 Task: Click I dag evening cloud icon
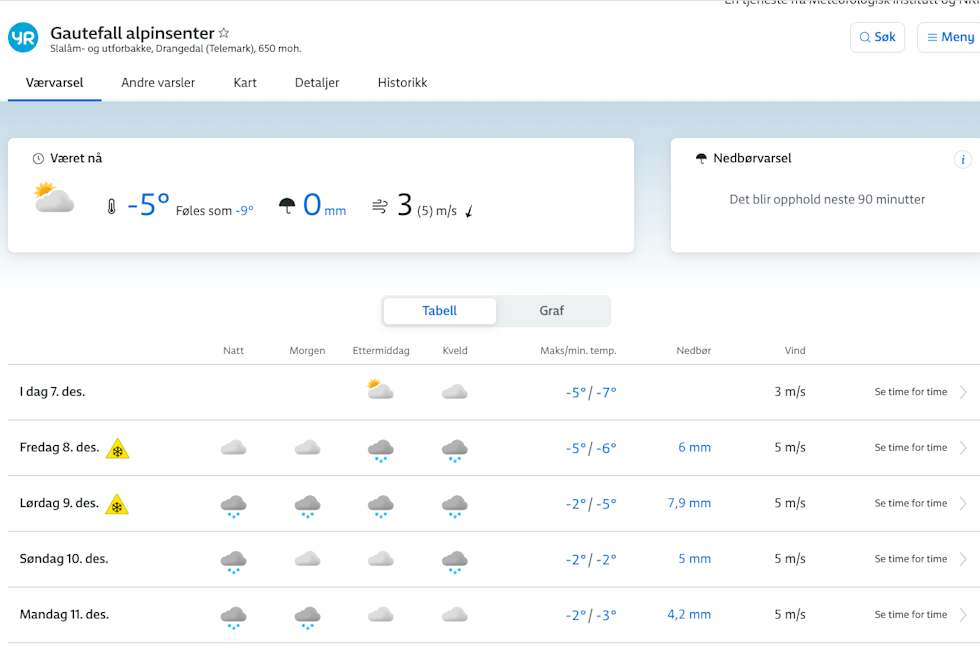tap(454, 392)
